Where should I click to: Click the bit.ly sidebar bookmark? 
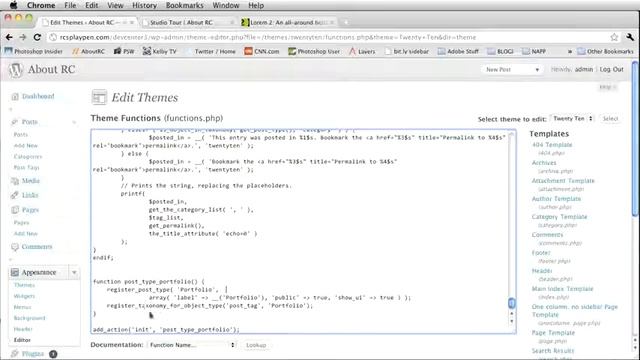[407, 51]
